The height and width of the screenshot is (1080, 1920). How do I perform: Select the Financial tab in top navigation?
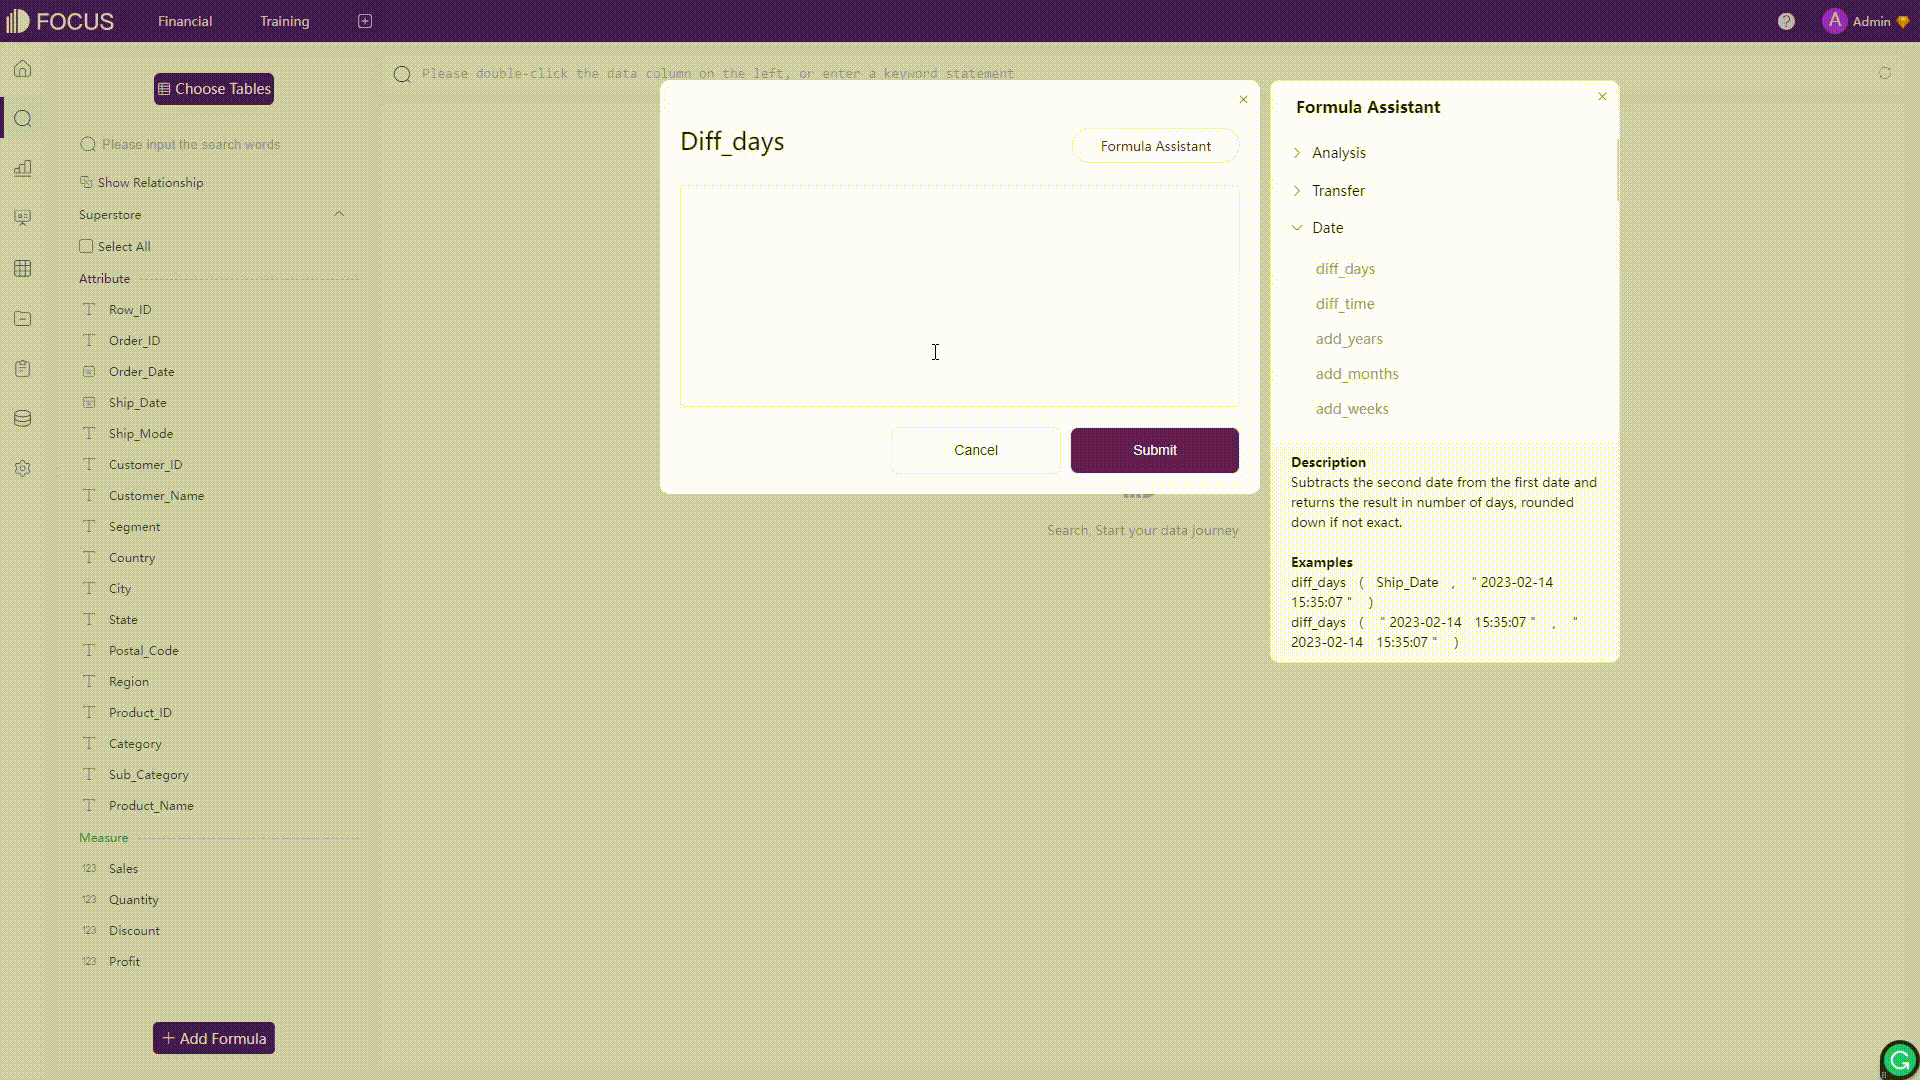(186, 21)
